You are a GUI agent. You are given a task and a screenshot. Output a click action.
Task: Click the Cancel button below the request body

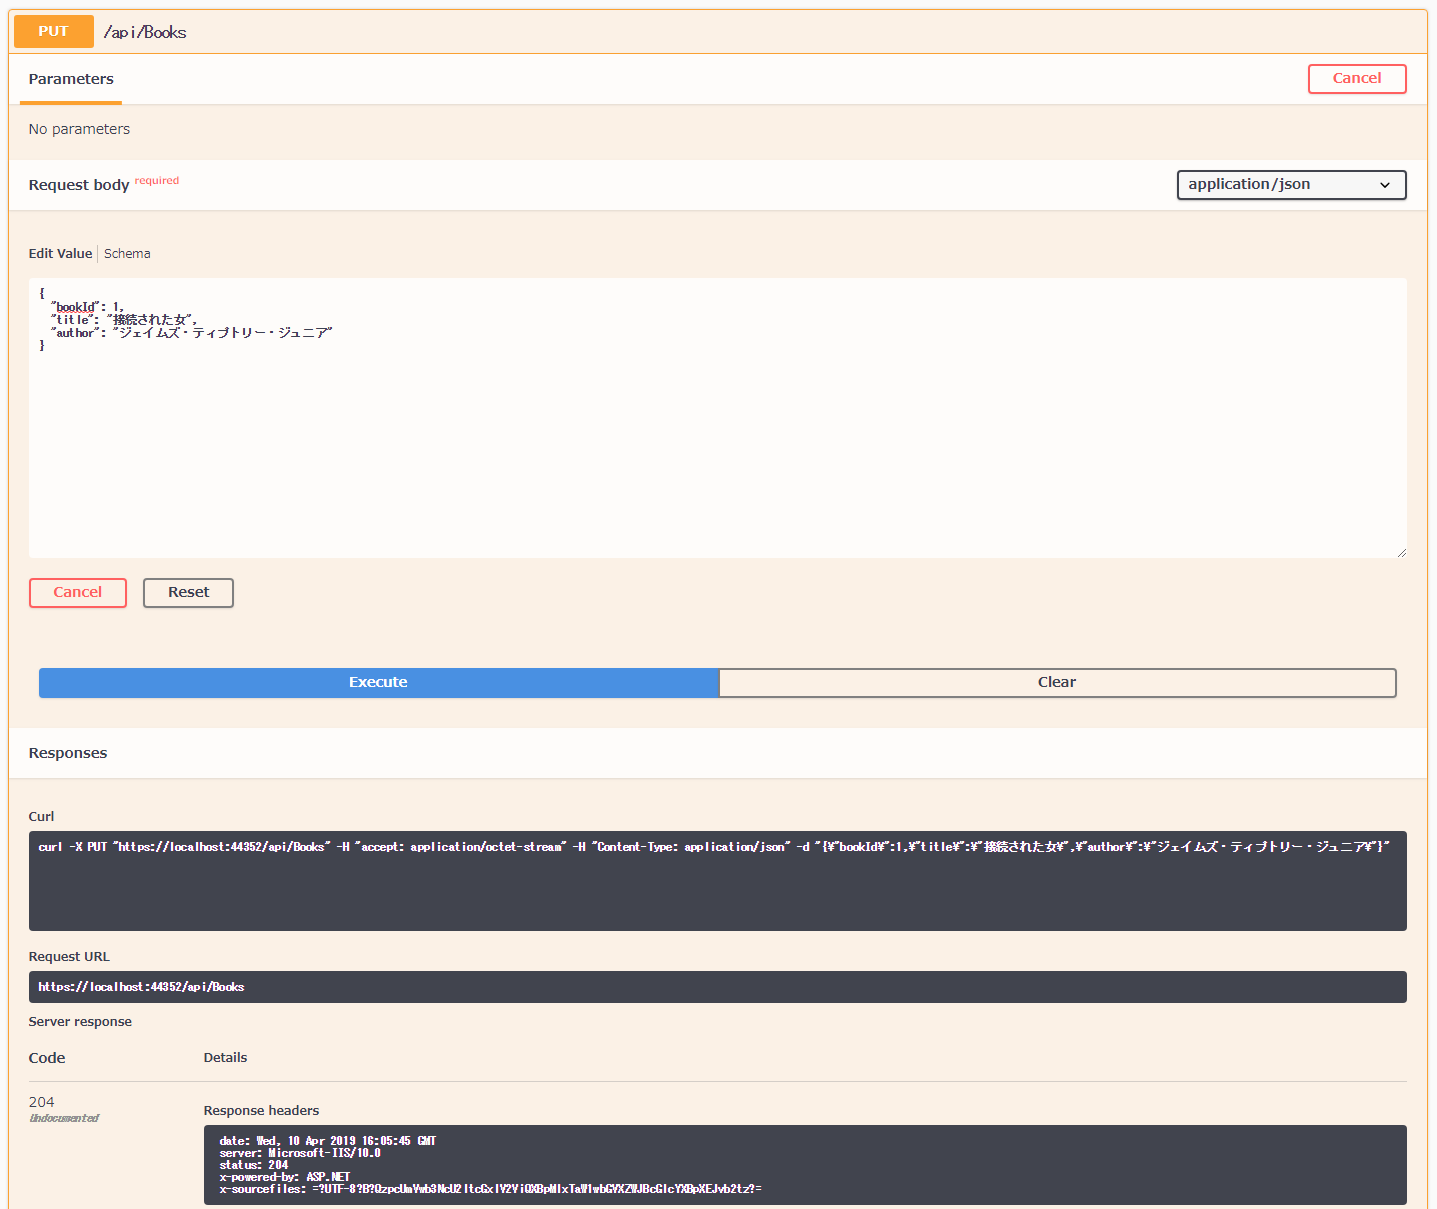(78, 593)
